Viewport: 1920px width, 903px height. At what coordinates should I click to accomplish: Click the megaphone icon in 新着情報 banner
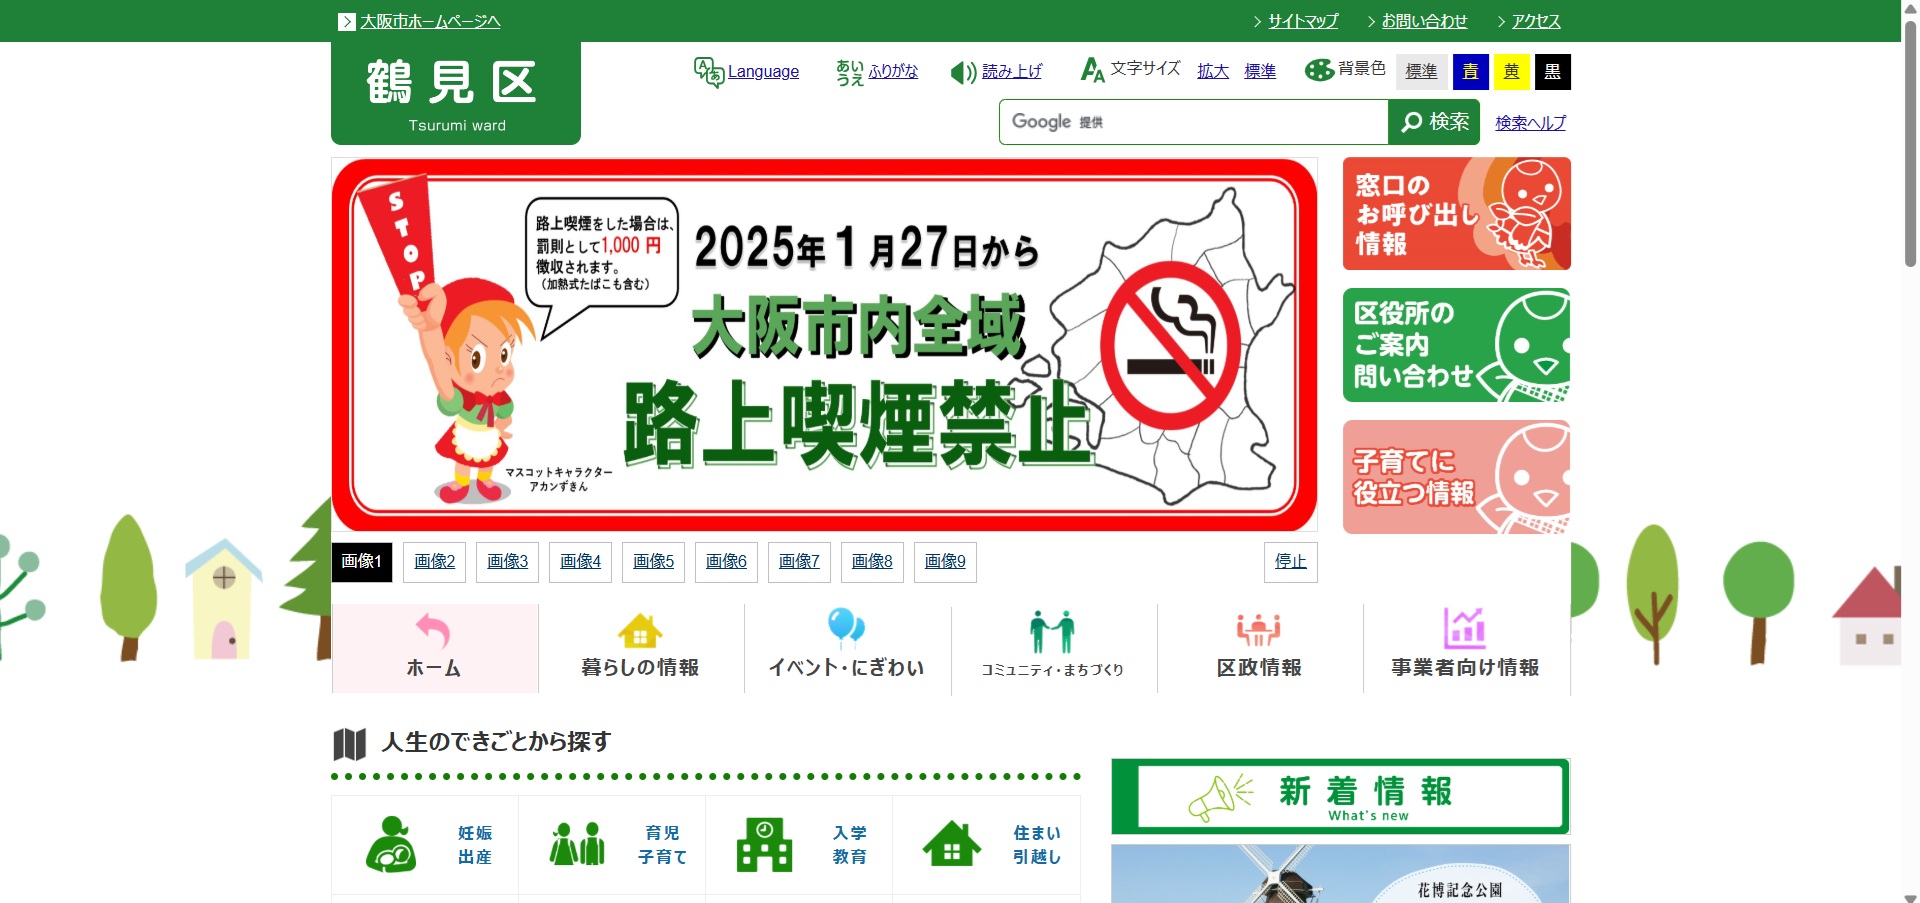(x=1220, y=797)
